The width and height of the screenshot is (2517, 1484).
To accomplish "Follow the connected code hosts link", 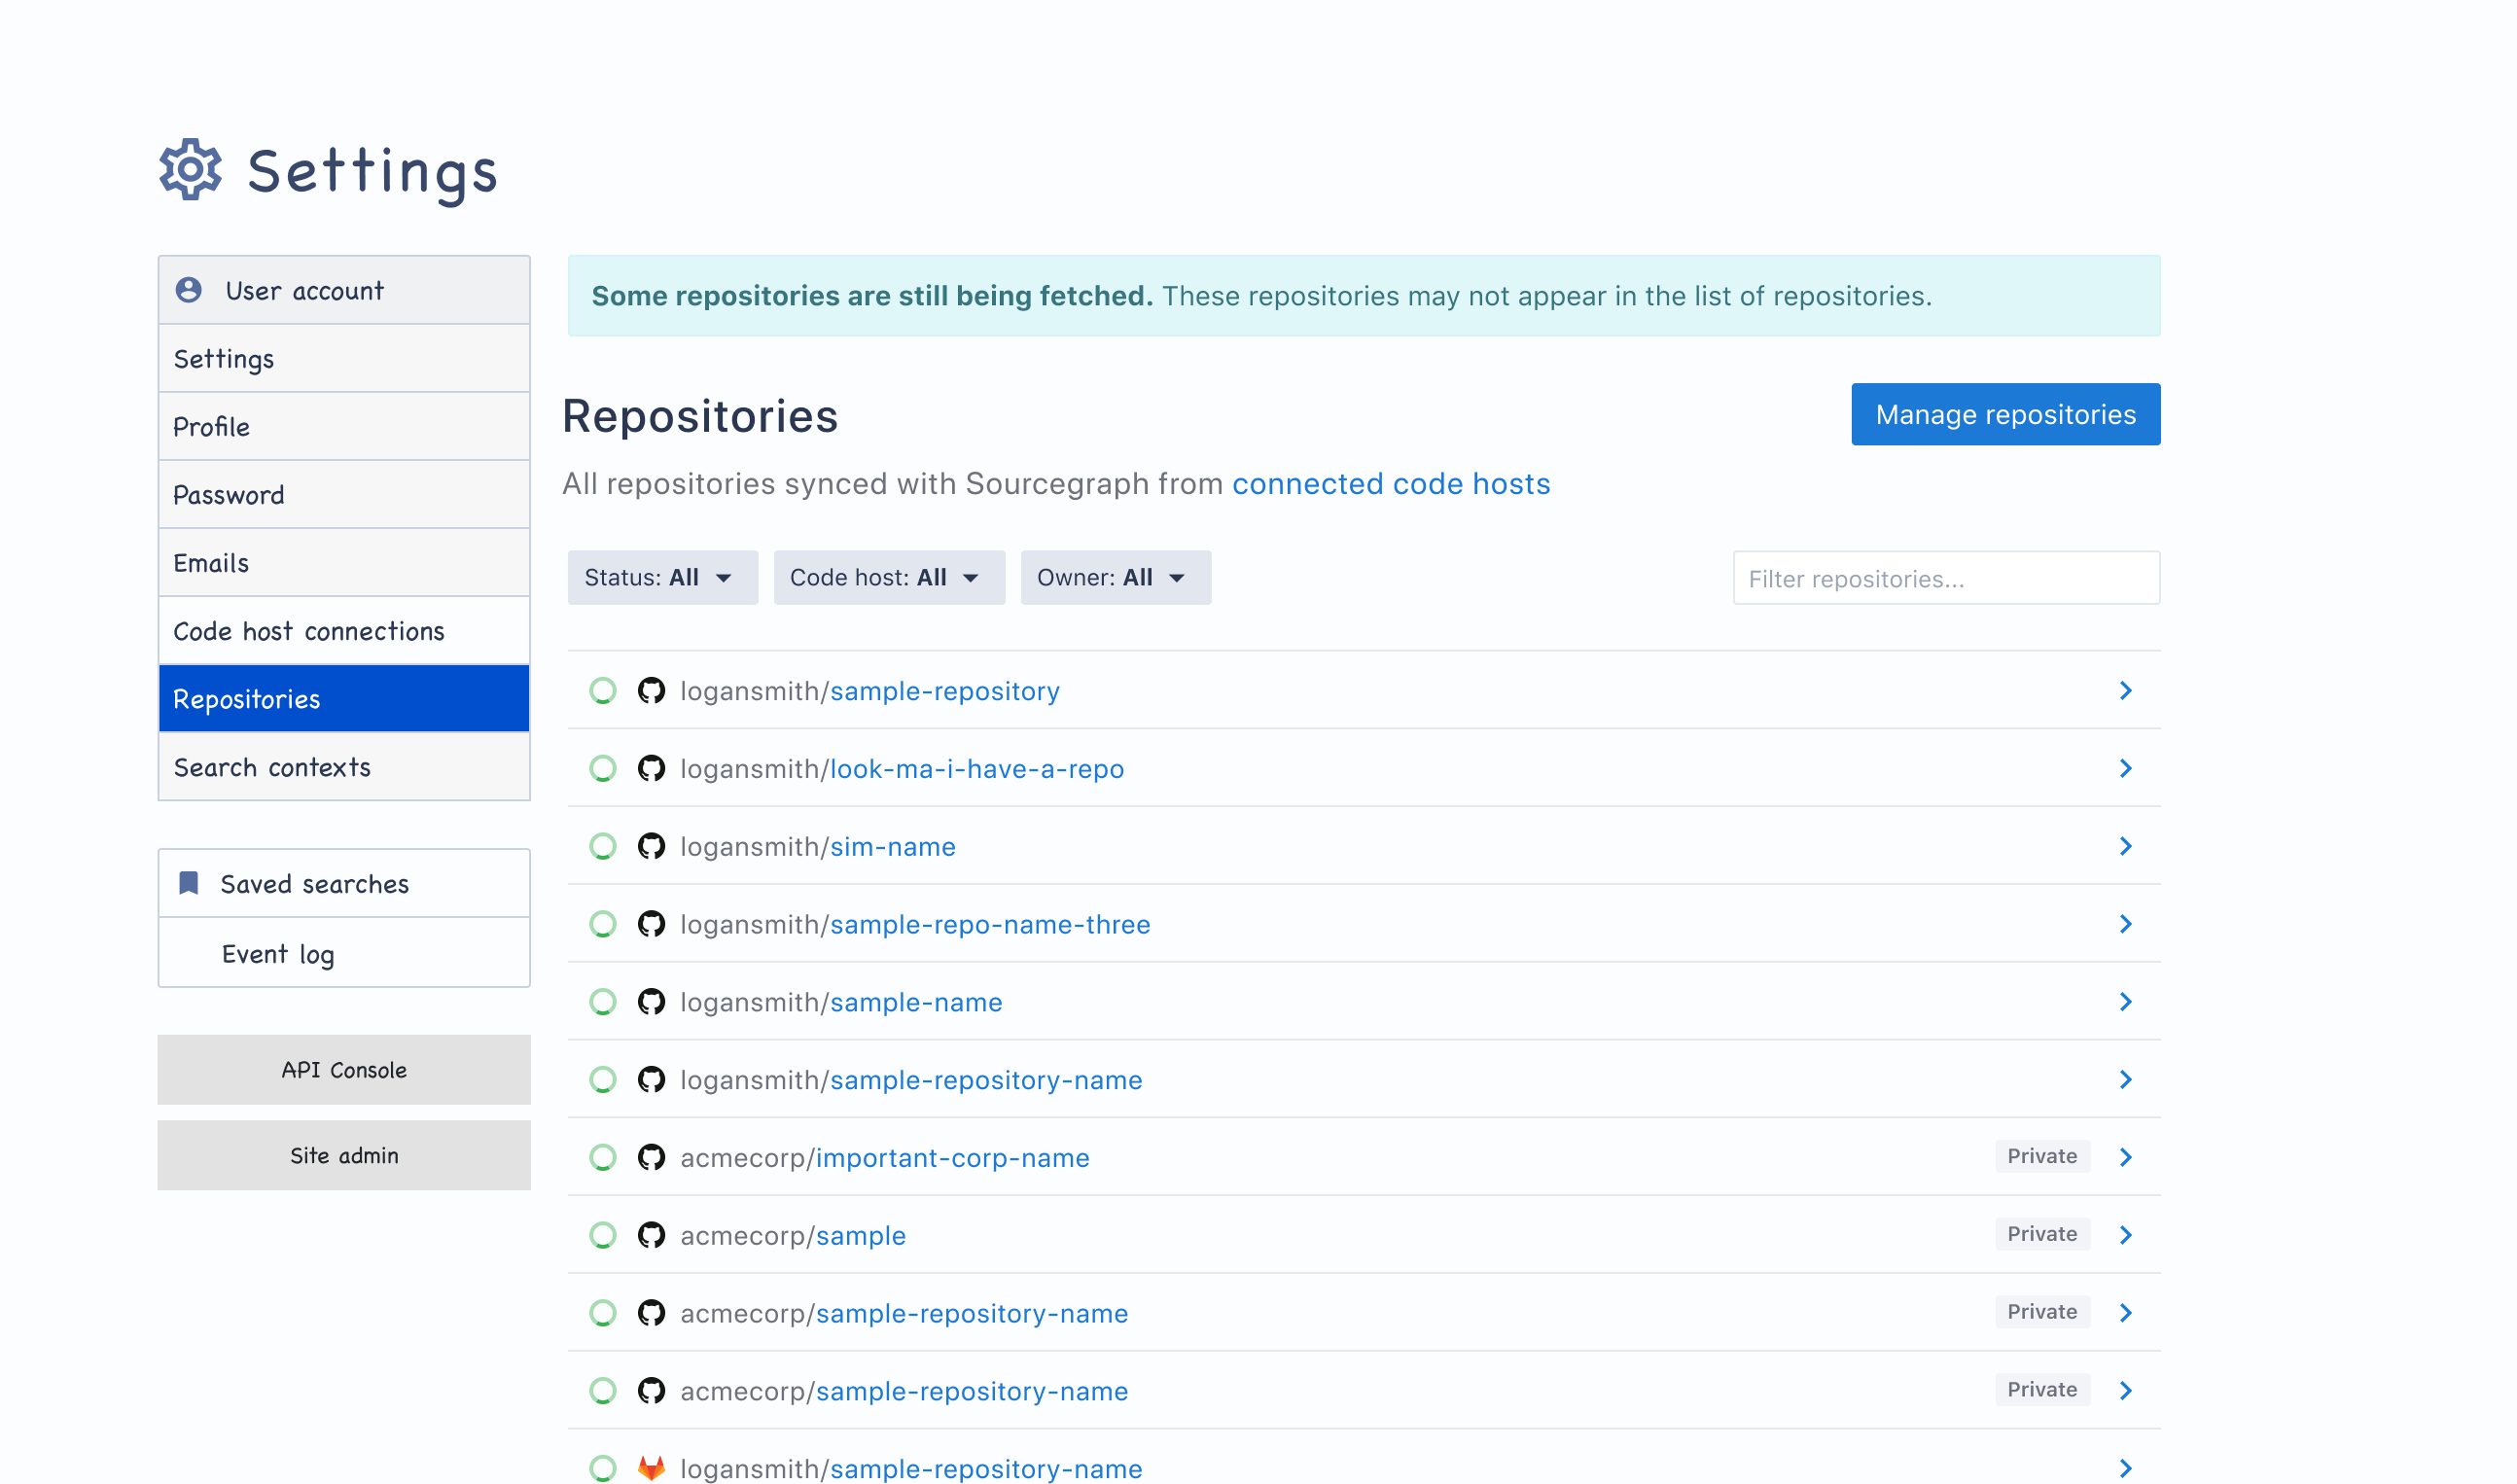I will [1390, 484].
